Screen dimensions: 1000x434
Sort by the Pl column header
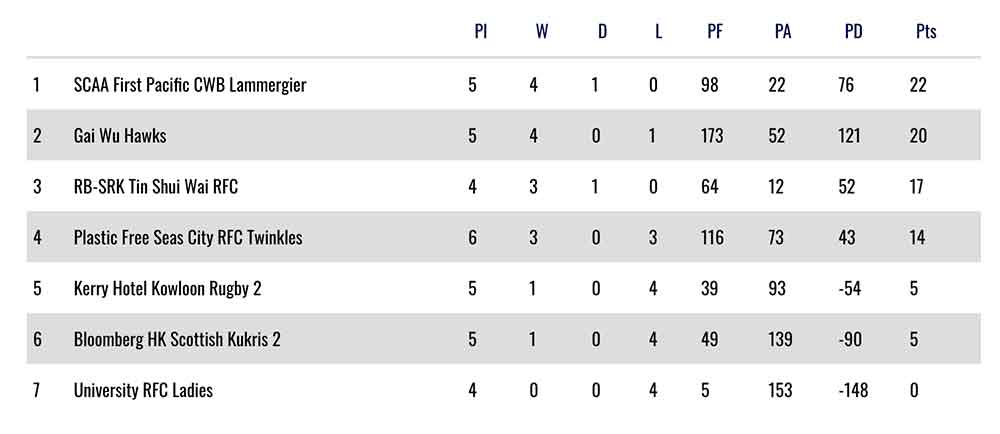coord(480,32)
